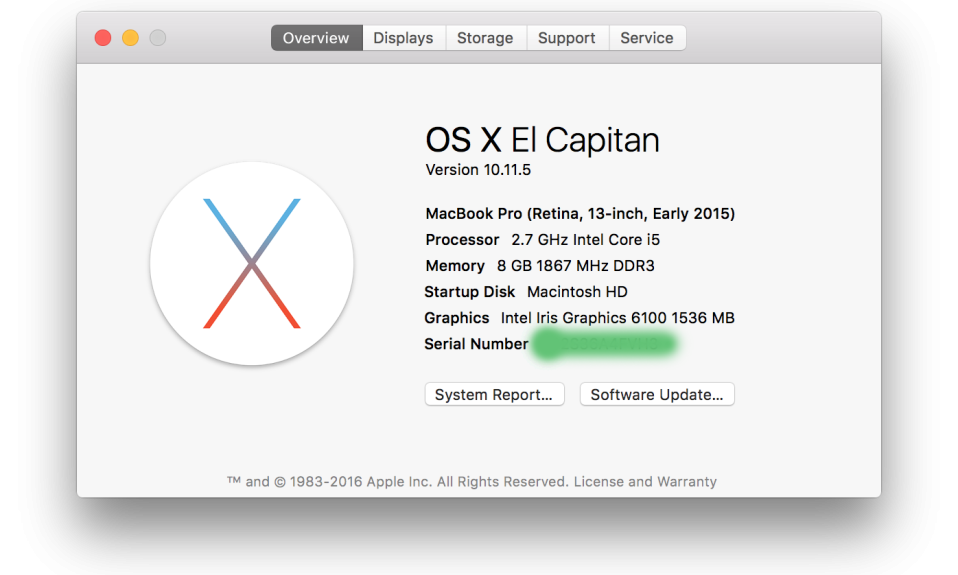Select the Storage tab
The height and width of the screenshot is (575, 958).
(485, 38)
